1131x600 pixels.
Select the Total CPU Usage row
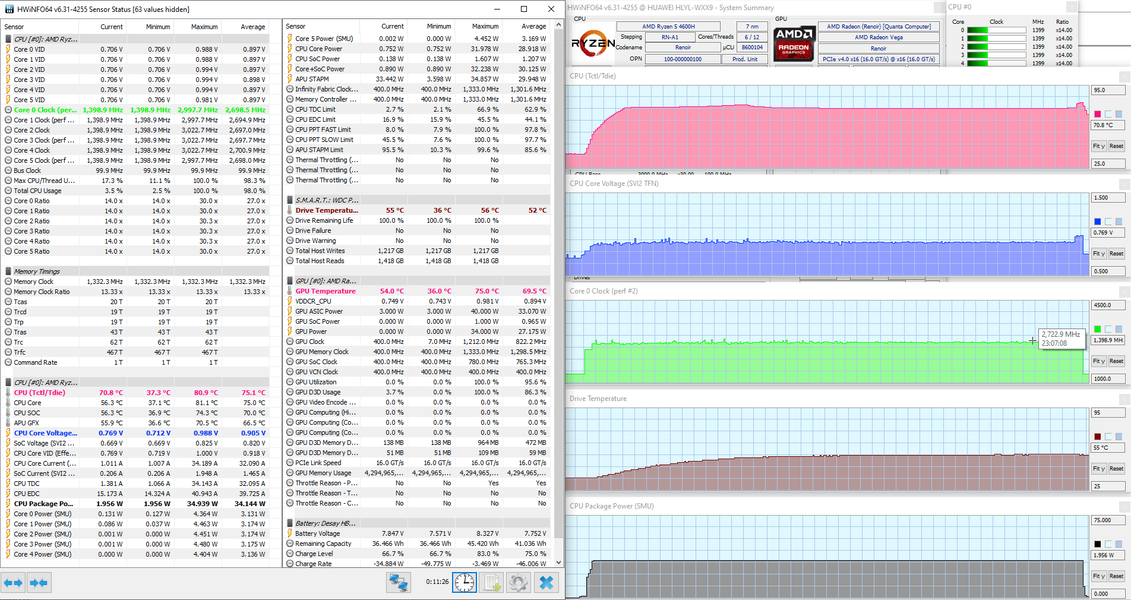pyautogui.click(x=136, y=191)
